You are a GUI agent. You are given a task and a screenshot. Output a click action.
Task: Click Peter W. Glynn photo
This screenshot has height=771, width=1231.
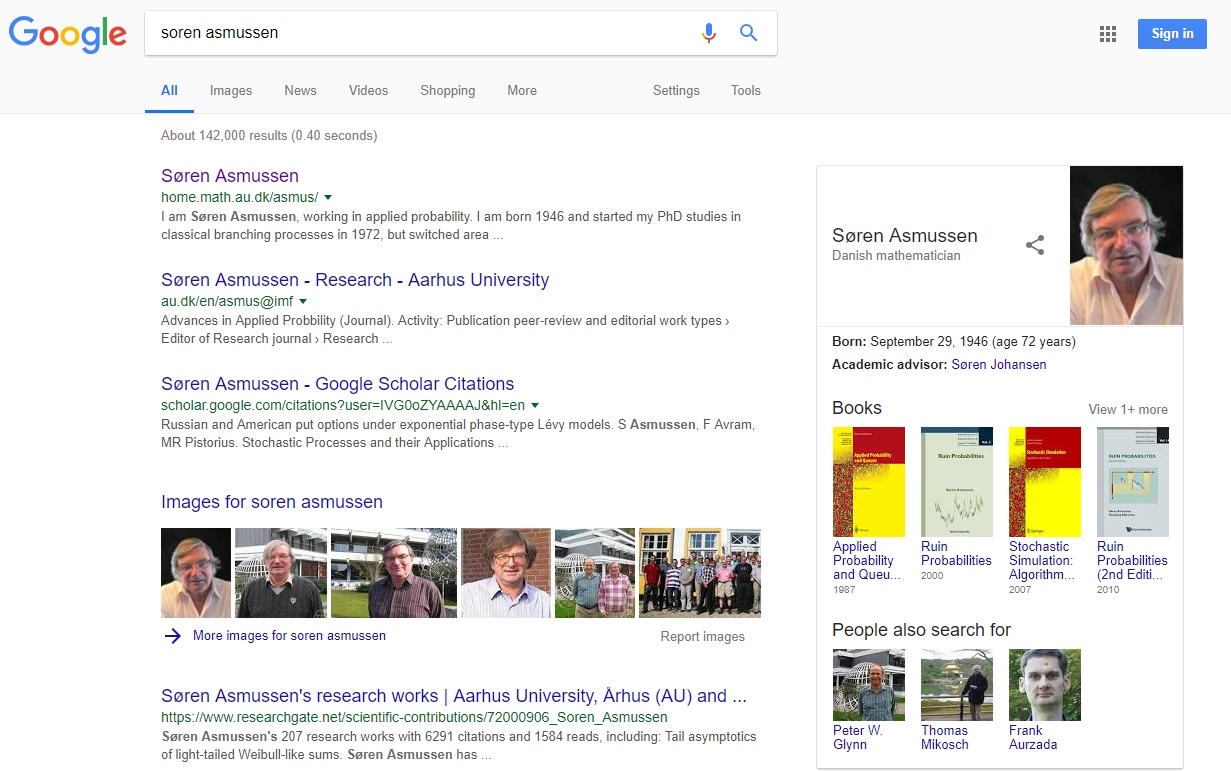869,685
